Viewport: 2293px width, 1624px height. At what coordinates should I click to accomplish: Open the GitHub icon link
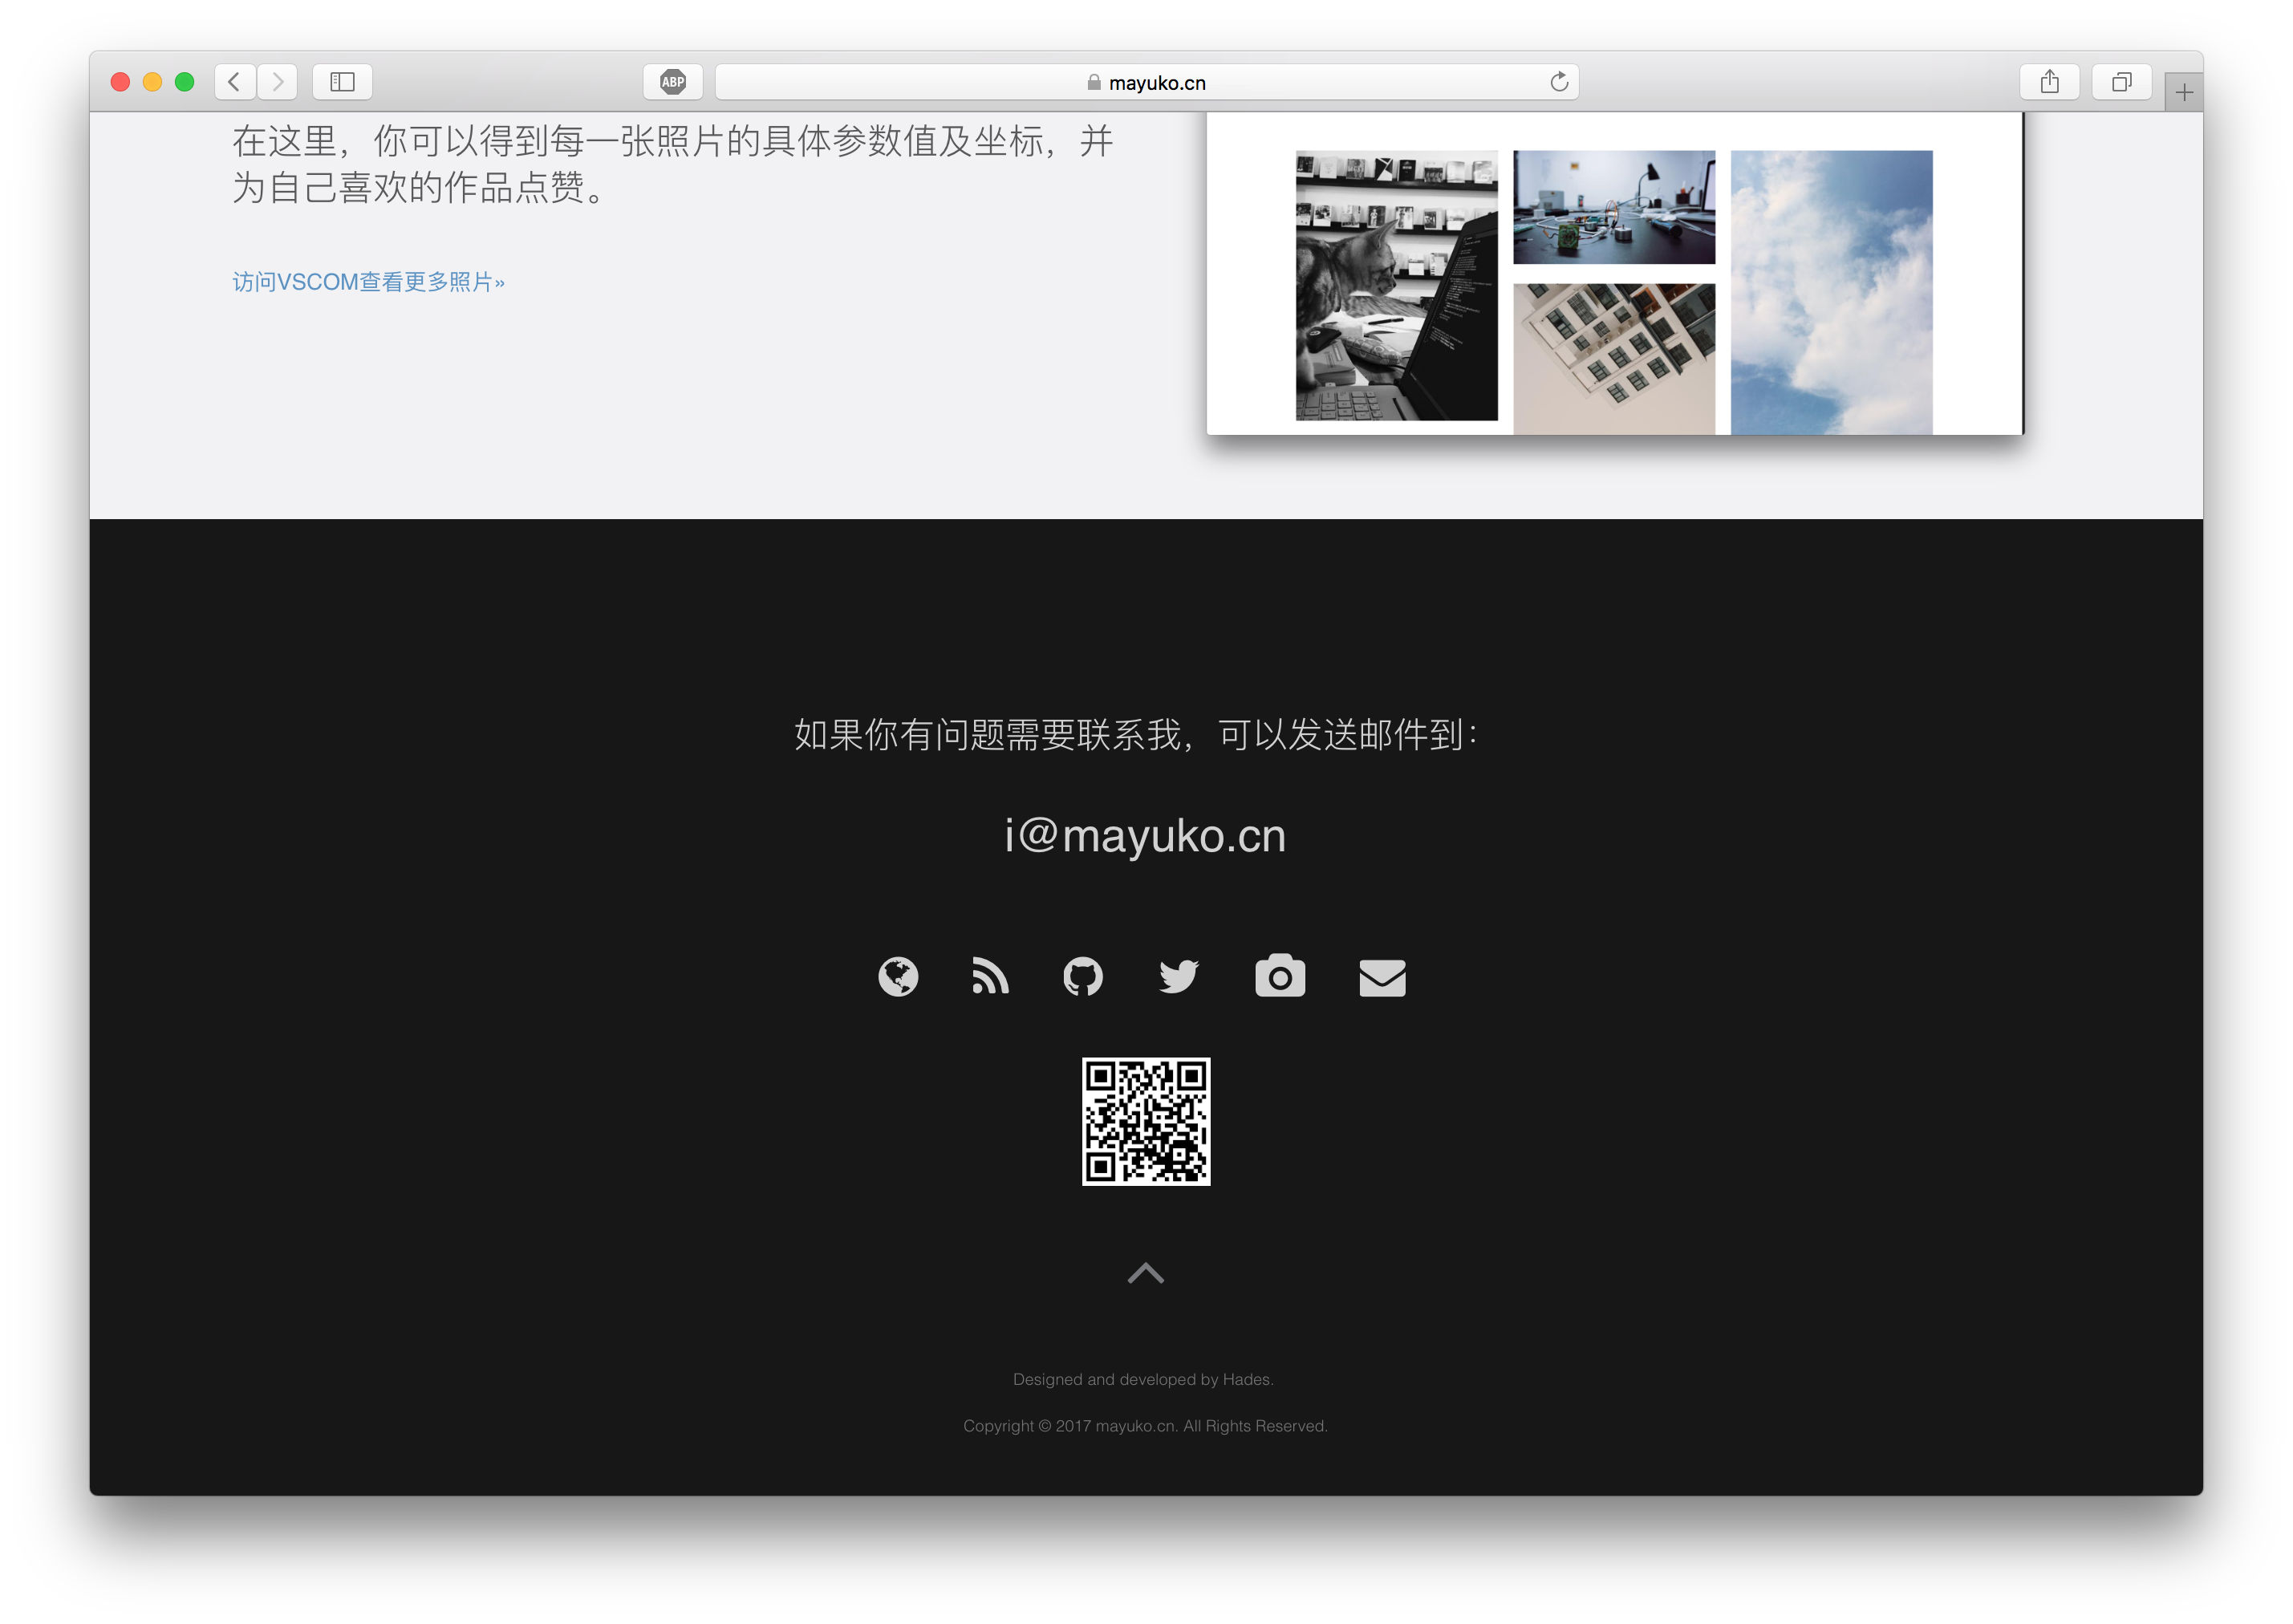coord(1083,977)
